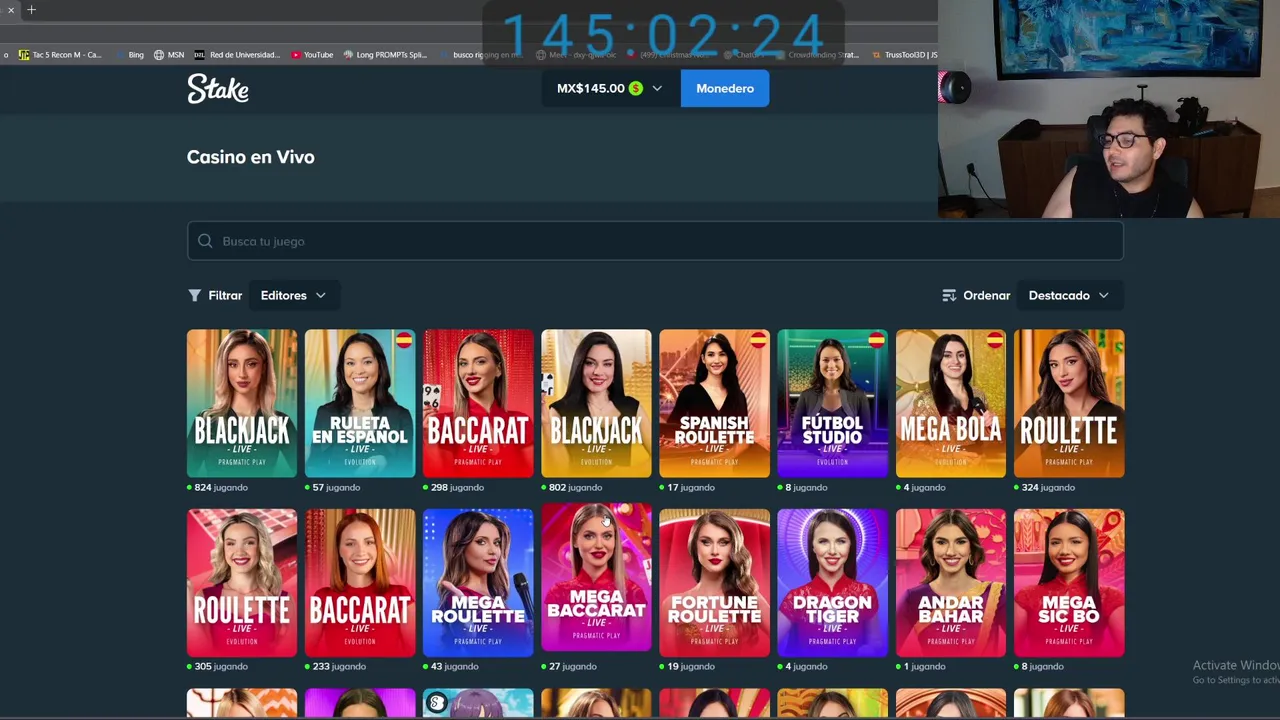Click the Filtrar funnel icon

195,295
